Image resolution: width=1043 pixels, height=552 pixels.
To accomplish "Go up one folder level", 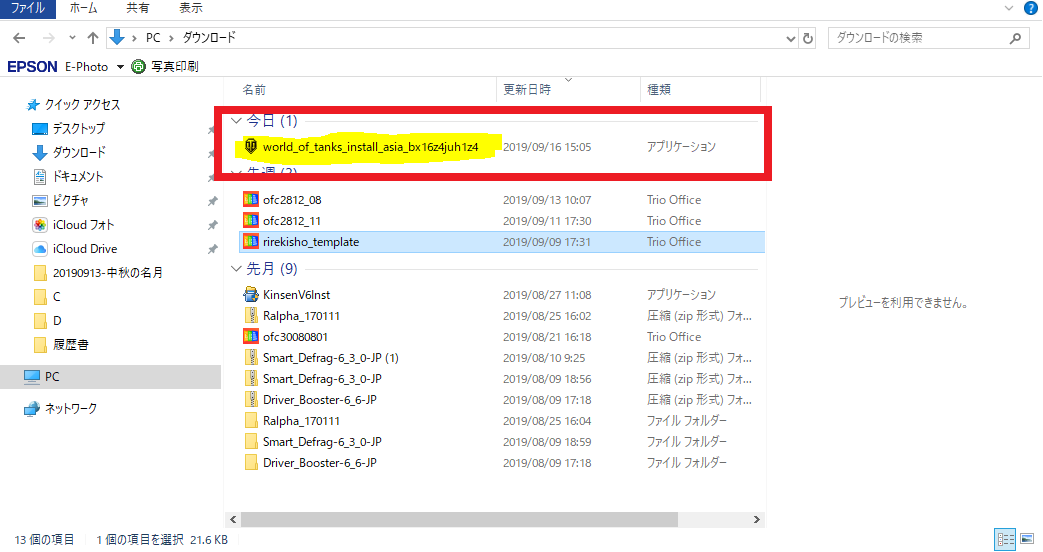I will pyautogui.click(x=93, y=39).
